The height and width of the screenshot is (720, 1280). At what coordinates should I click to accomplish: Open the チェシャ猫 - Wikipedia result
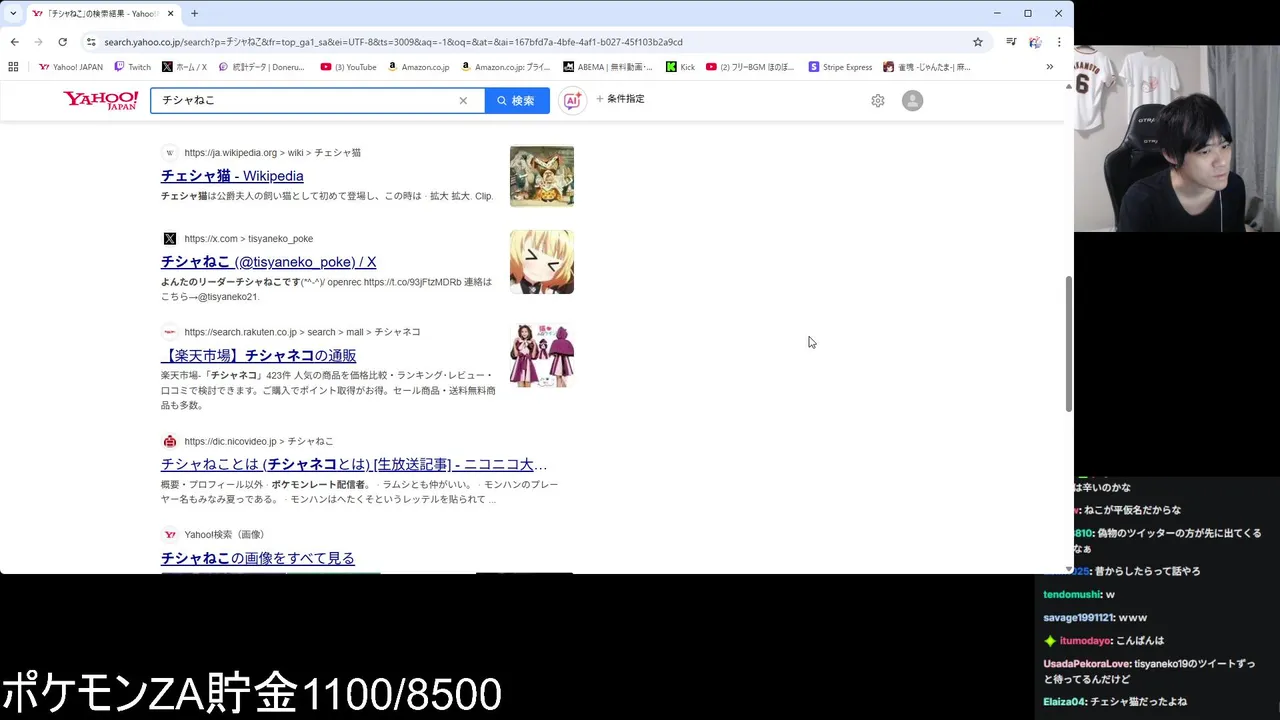click(x=232, y=176)
